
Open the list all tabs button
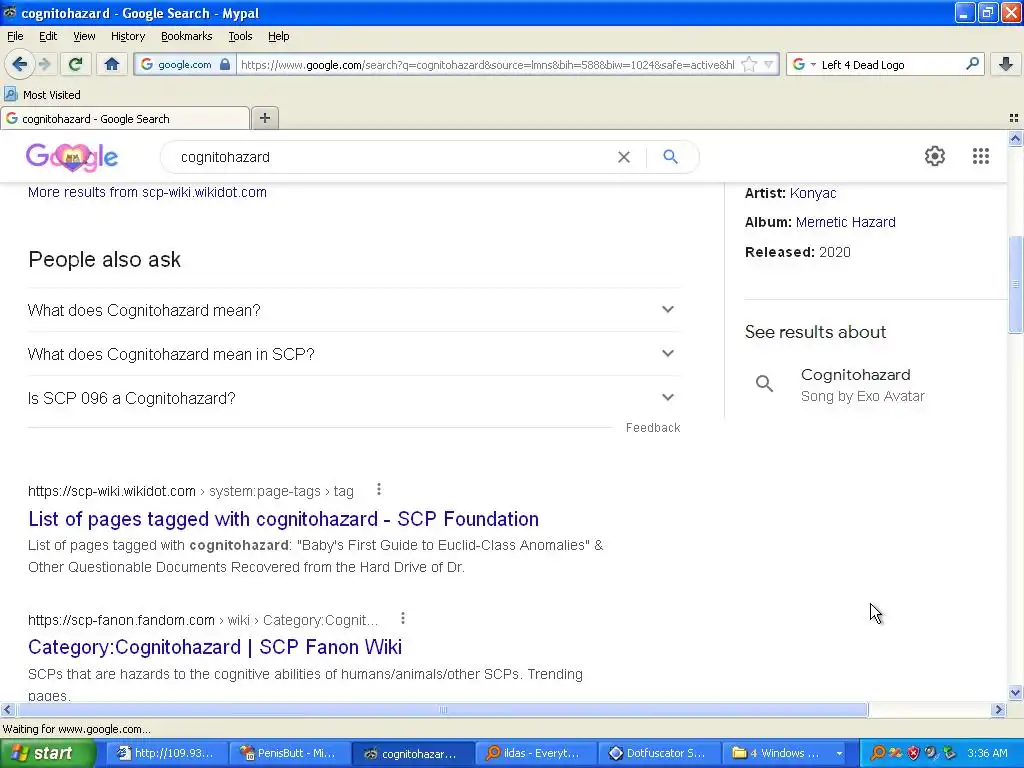(x=1014, y=118)
